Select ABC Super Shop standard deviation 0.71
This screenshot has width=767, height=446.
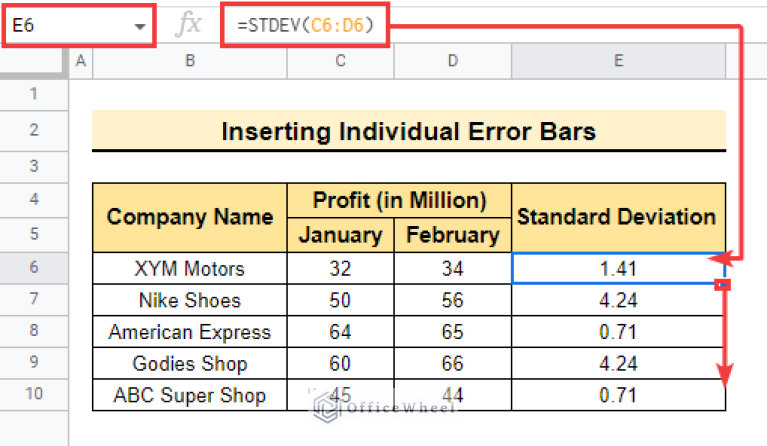618,395
